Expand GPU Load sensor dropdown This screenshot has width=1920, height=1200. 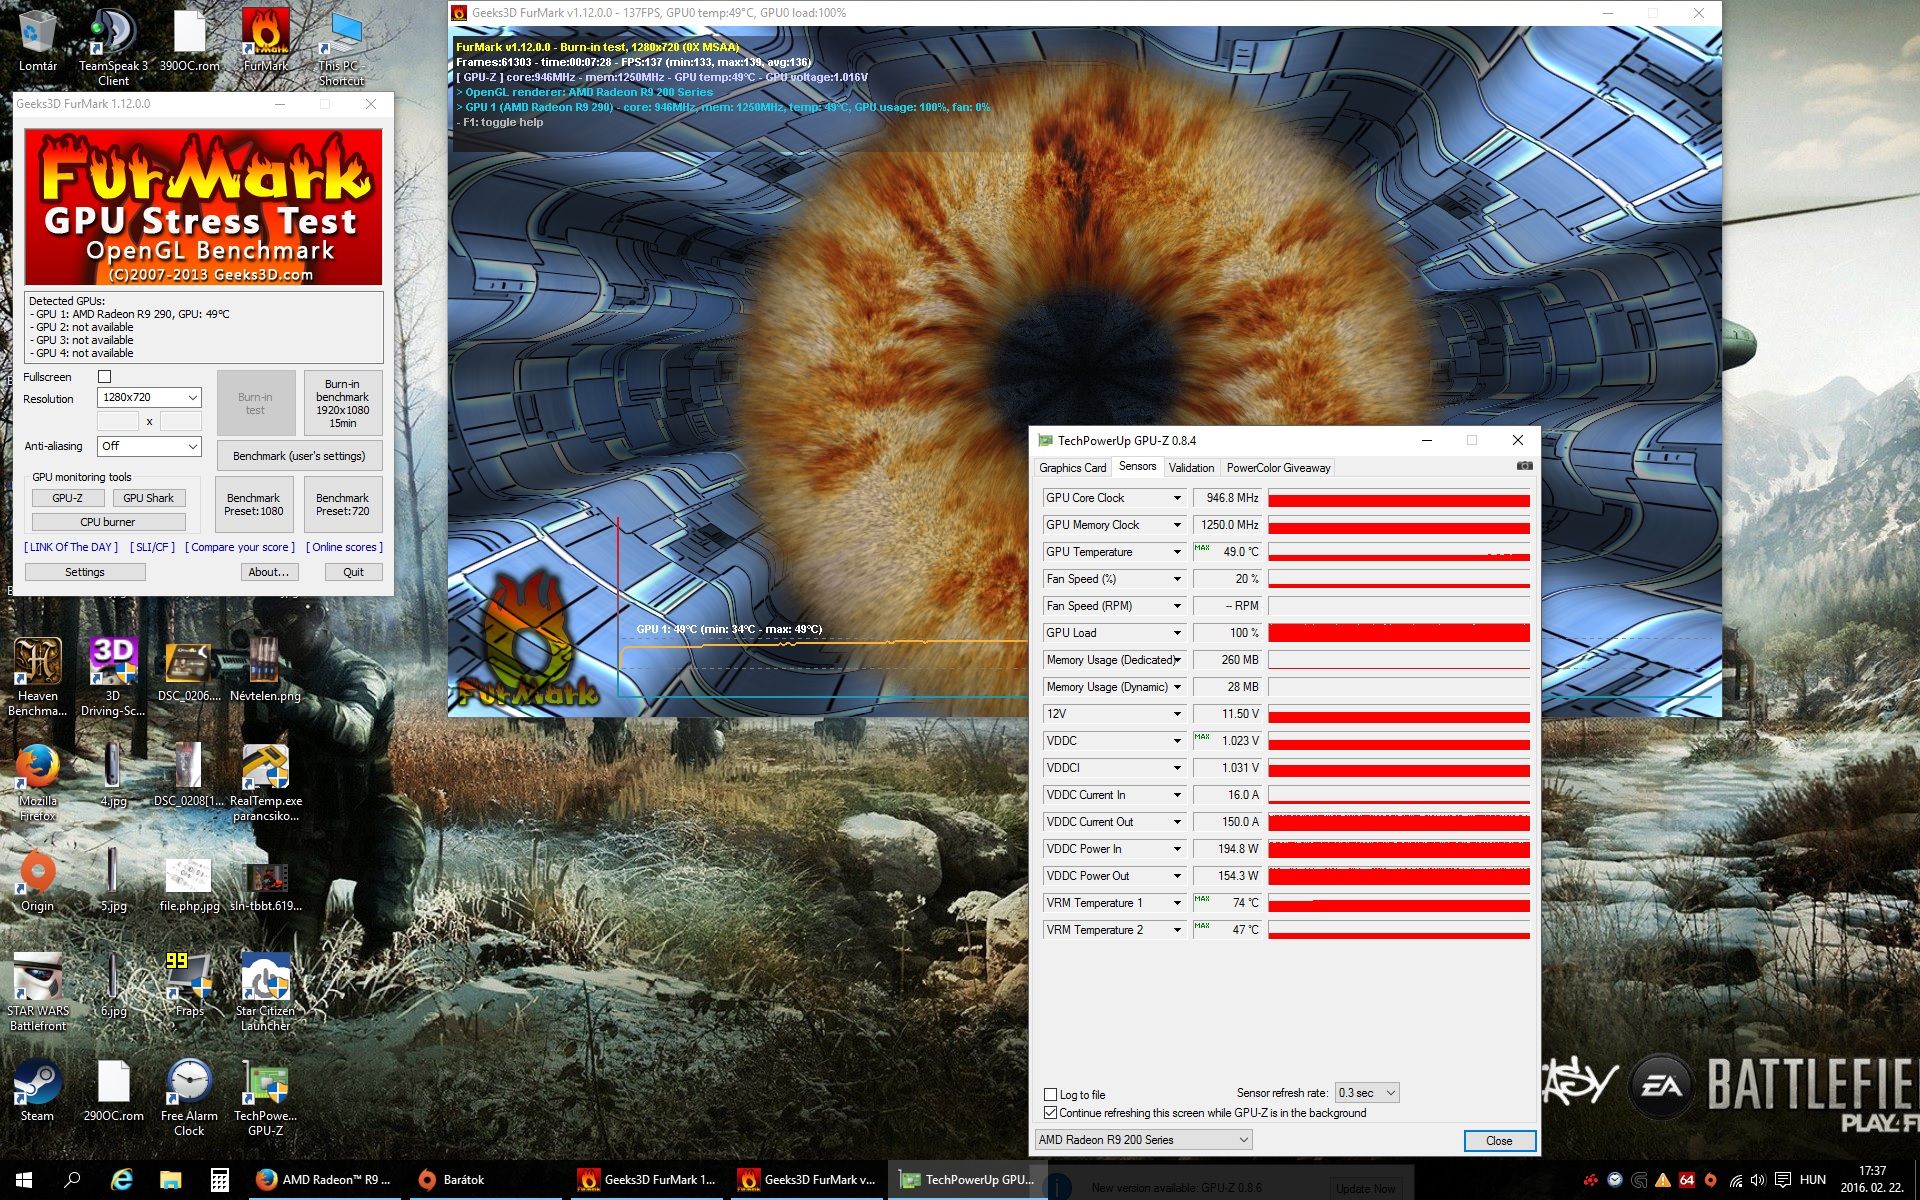1177,633
